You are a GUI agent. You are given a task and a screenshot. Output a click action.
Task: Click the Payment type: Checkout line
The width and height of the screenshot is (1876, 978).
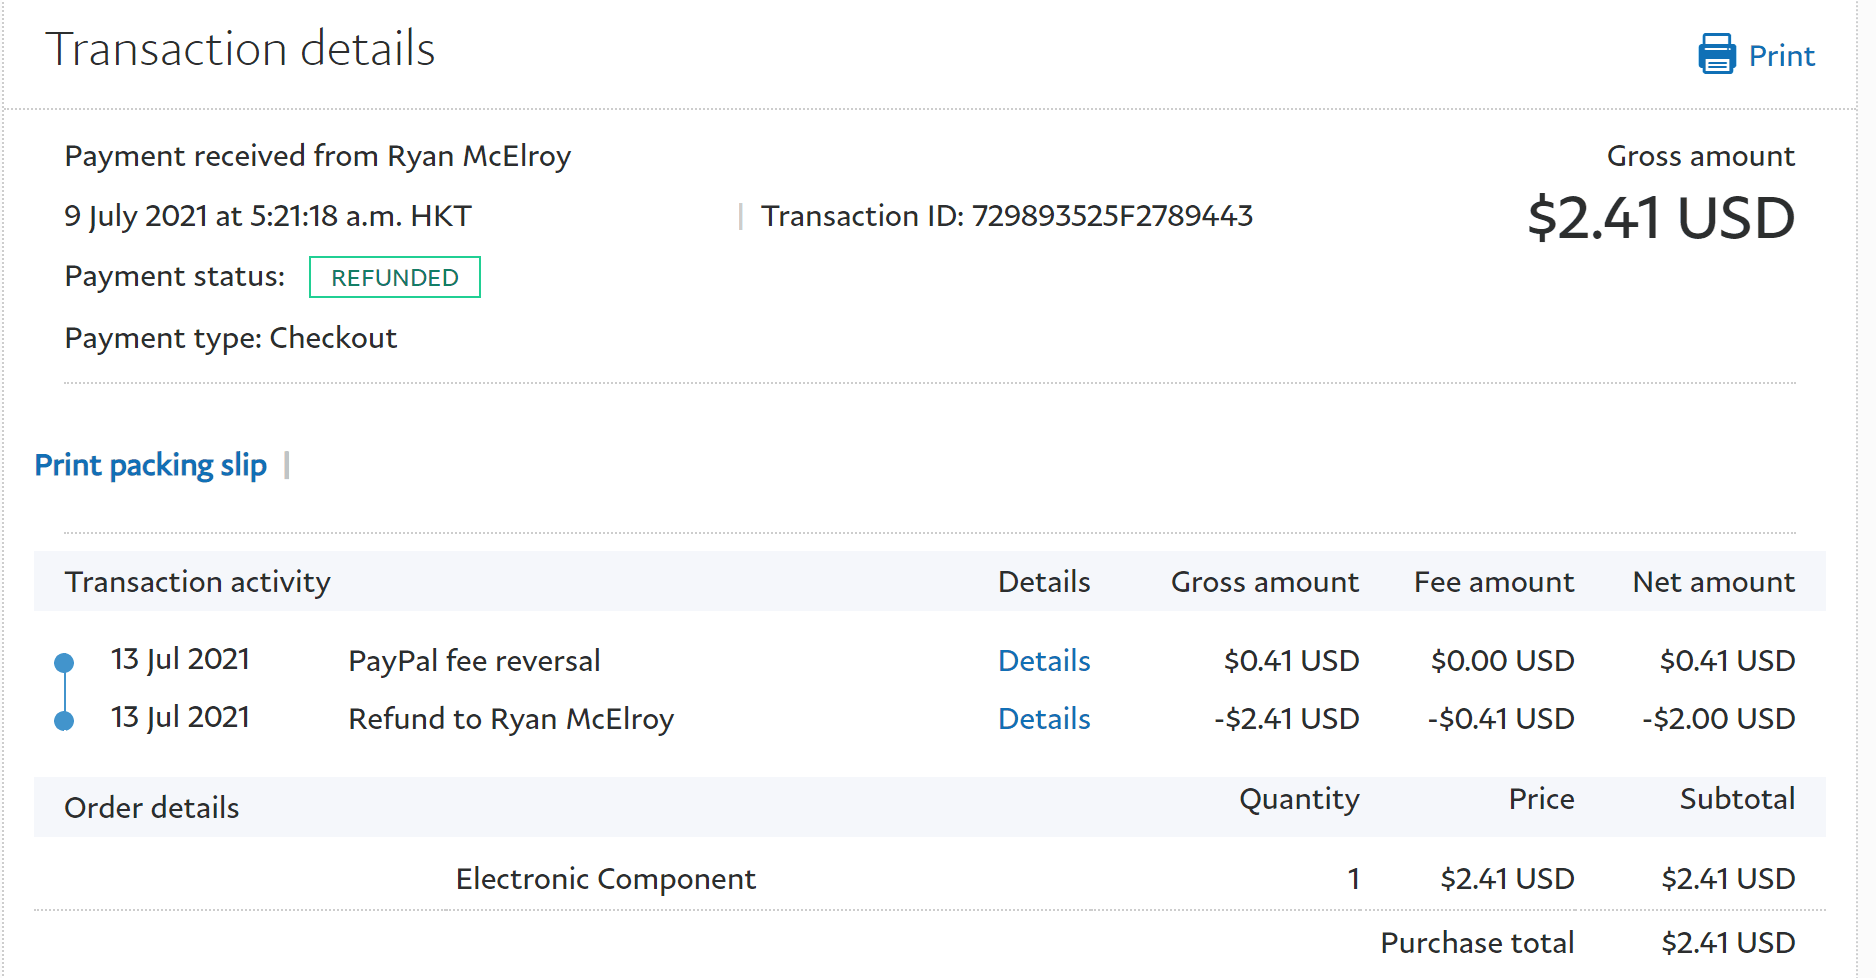[231, 338]
